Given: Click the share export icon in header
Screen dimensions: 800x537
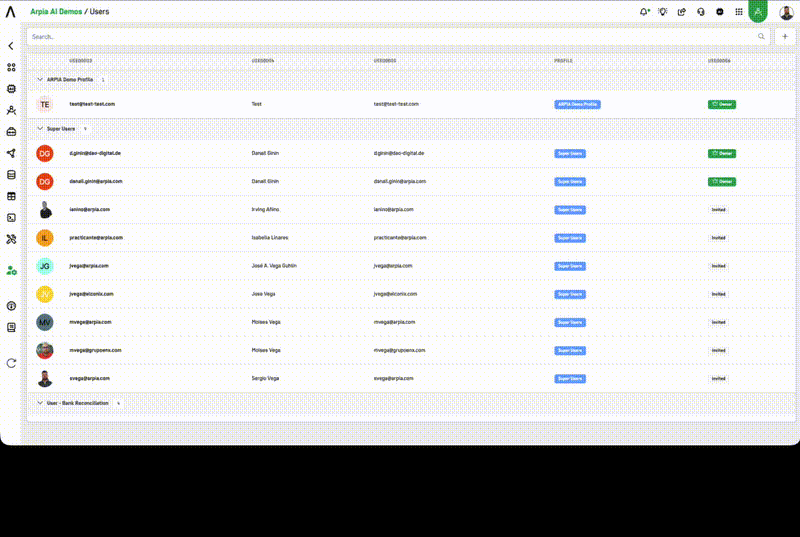Looking at the screenshot, I should (682, 12).
